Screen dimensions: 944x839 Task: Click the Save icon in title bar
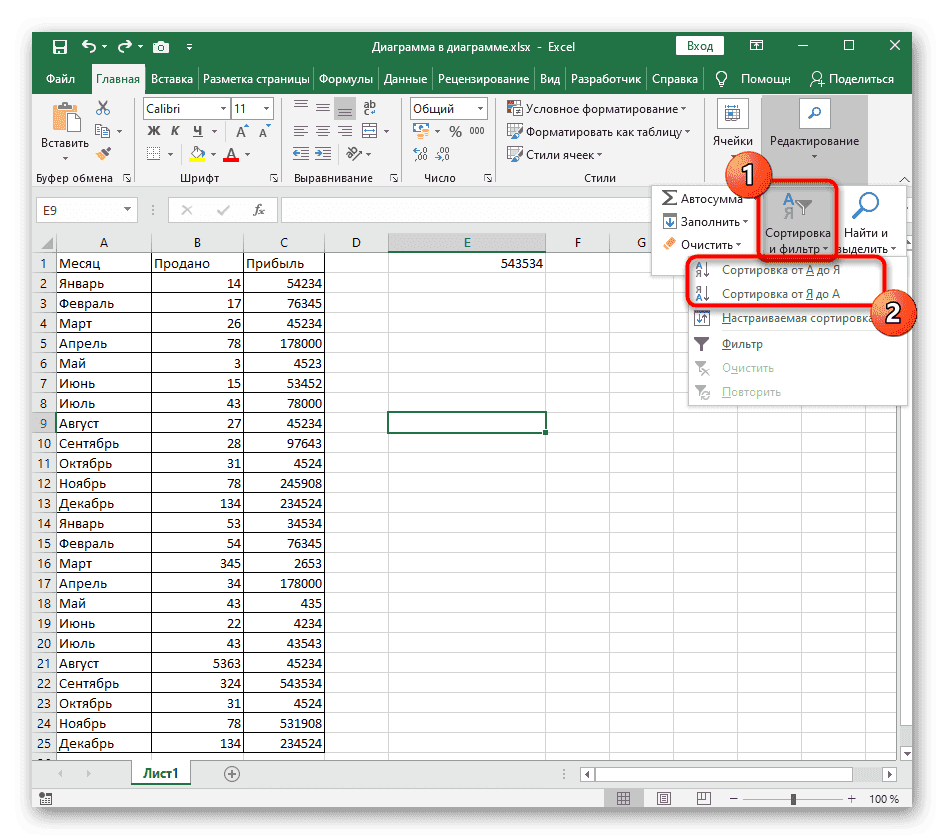[59, 46]
